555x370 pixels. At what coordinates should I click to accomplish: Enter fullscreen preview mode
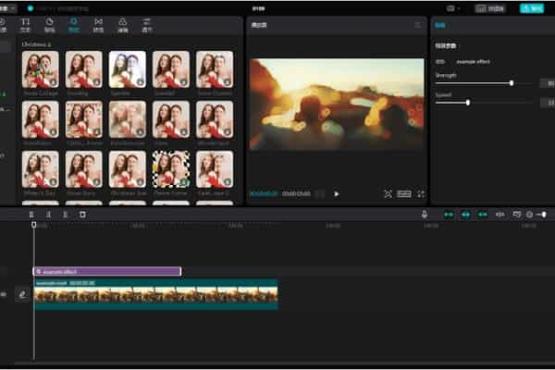(x=420, y=194)
